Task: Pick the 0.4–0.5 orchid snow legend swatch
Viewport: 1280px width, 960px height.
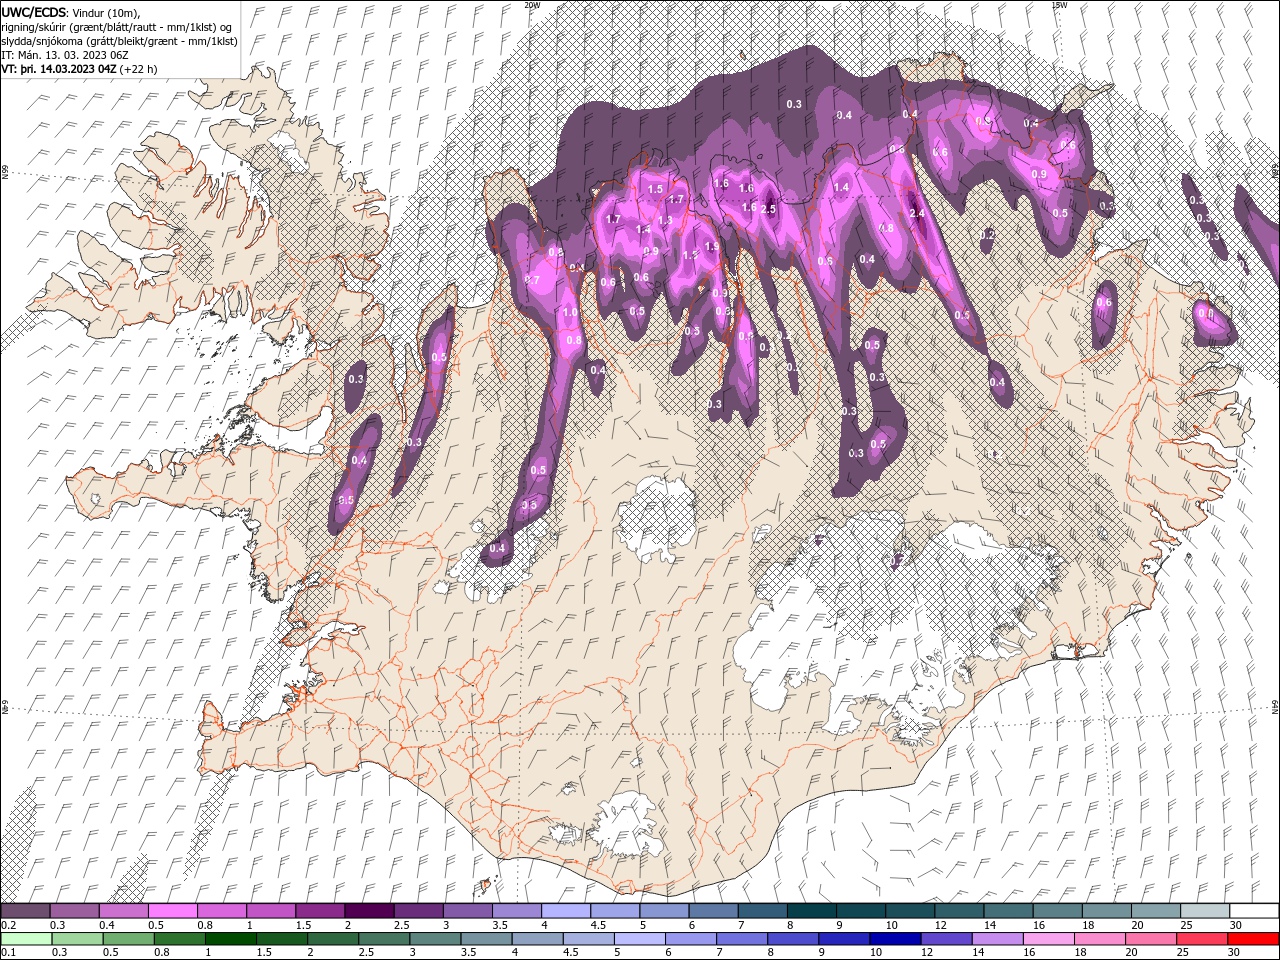Action: pyautogui.click(x=124, y=911)
